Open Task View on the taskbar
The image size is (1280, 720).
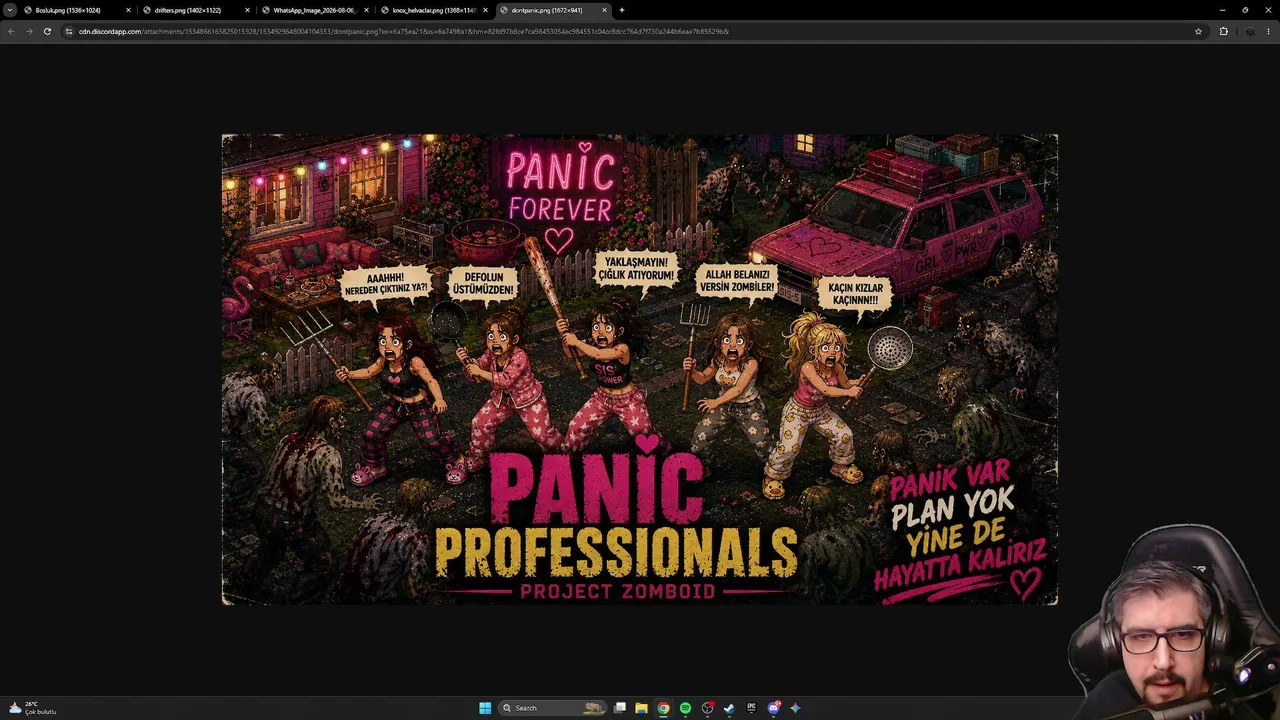point(620,708)
